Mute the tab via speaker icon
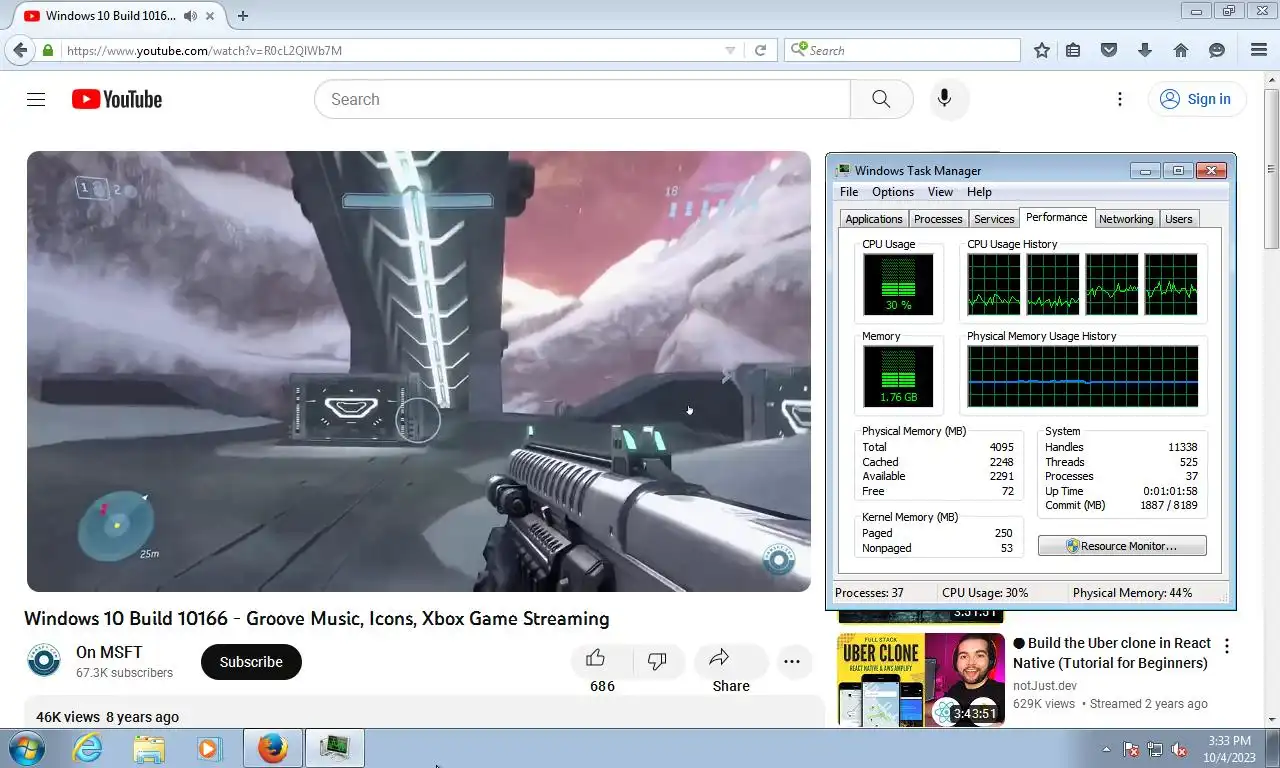1280x768 pixels. click(190, 16)
